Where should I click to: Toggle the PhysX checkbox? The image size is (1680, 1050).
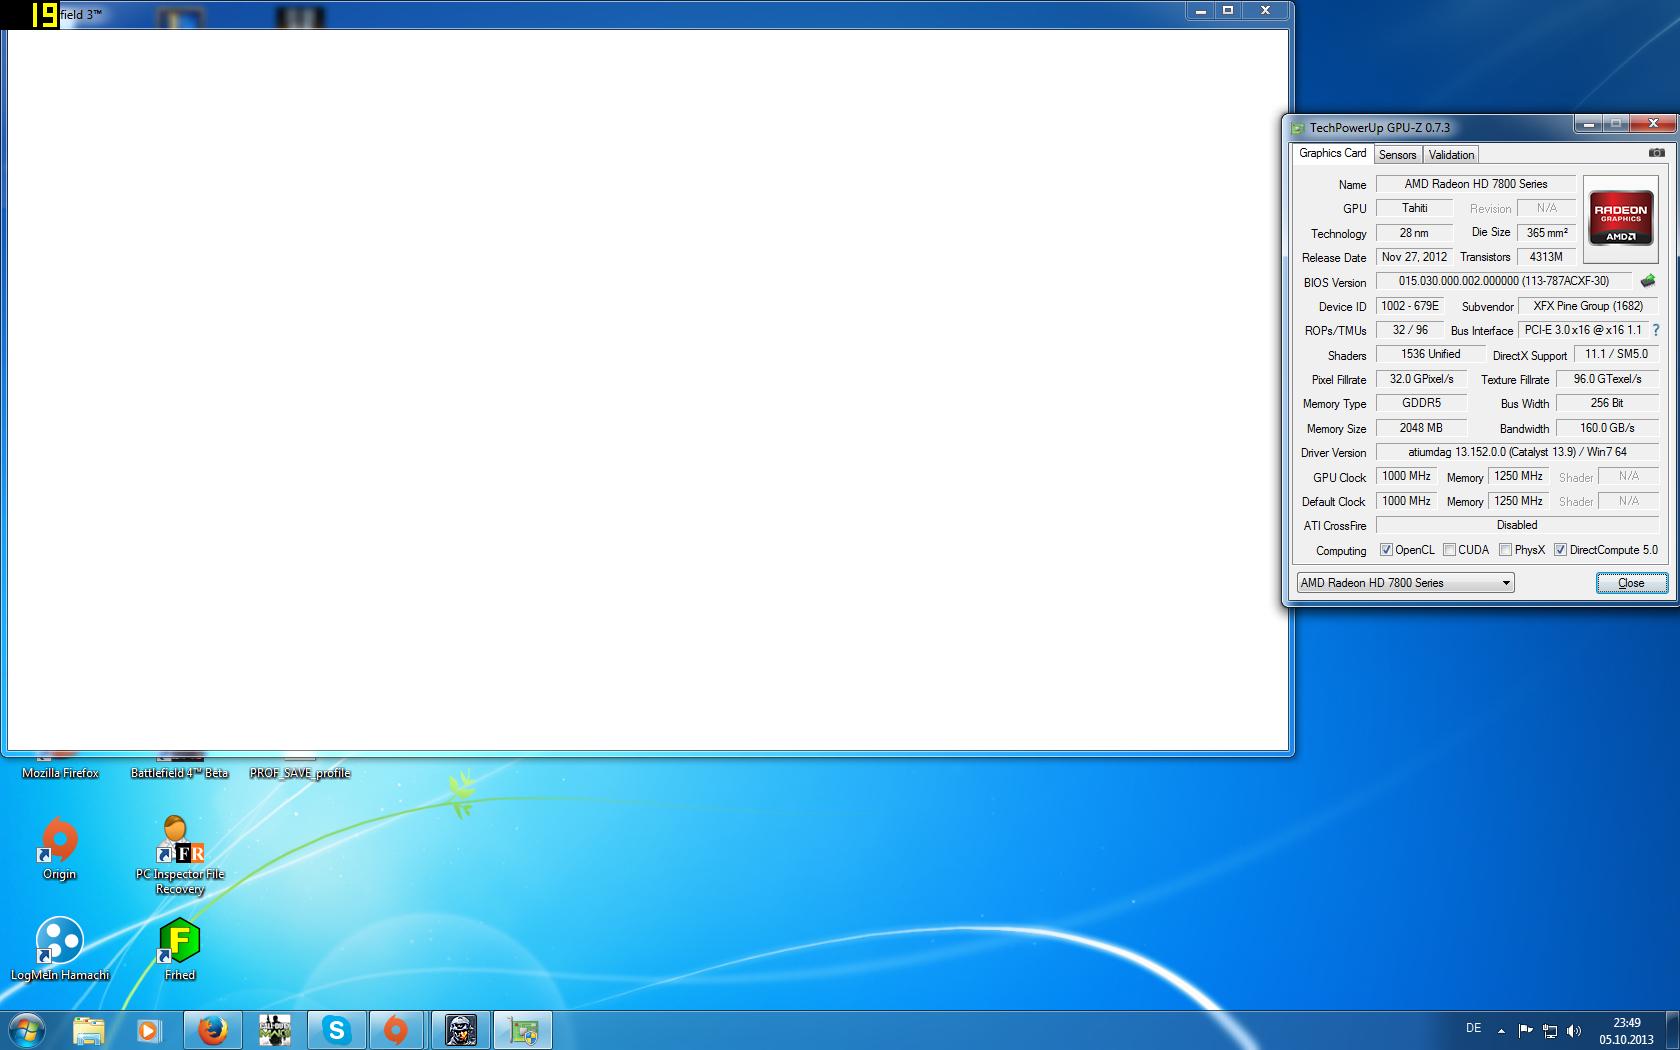[x=1505, y=550]
